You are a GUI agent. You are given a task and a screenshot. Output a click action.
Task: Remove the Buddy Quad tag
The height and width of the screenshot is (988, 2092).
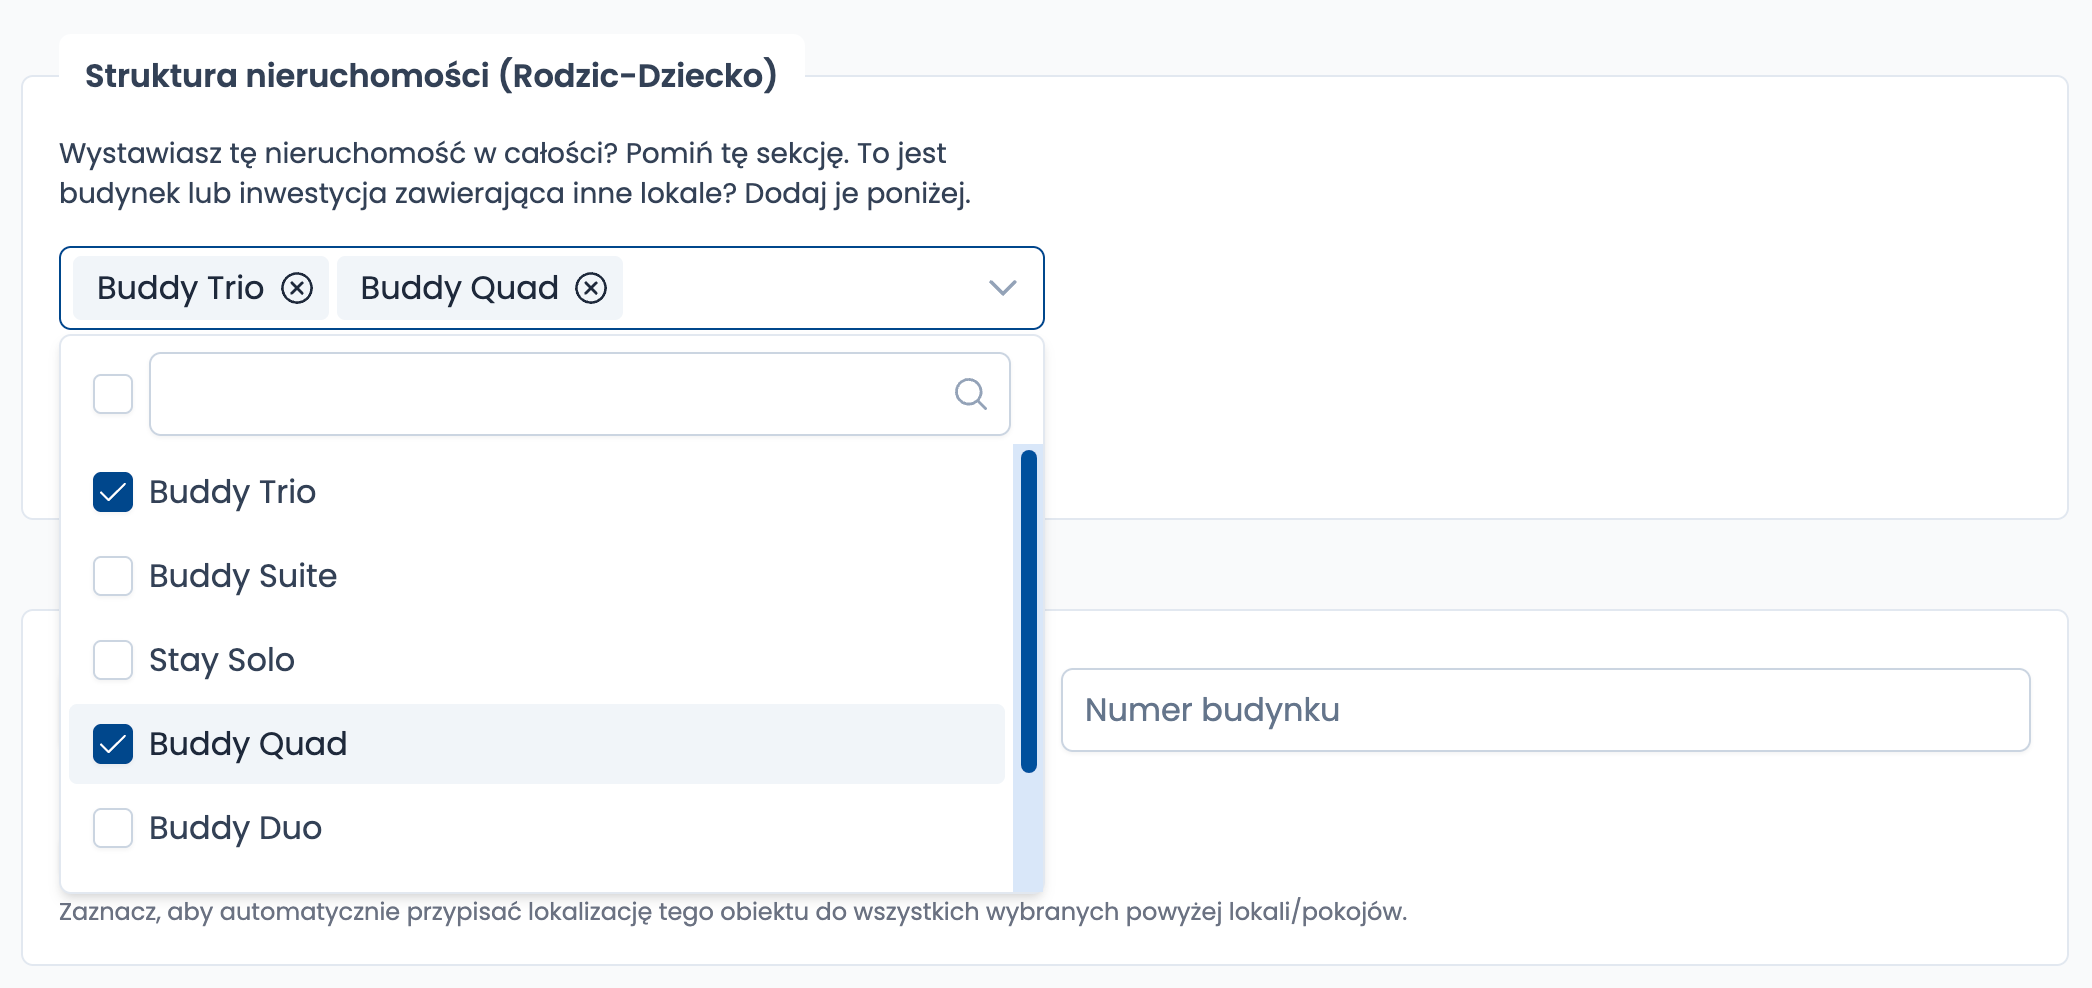591,288
